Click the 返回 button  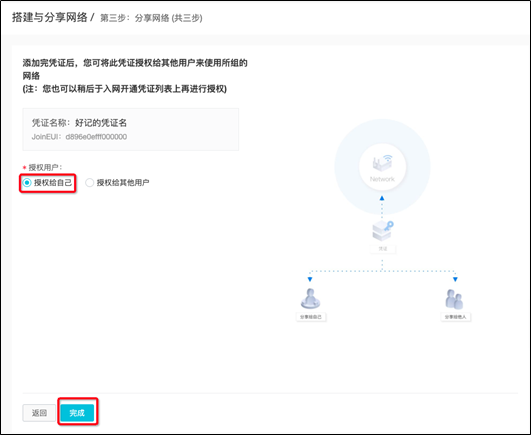pos(39,413)
